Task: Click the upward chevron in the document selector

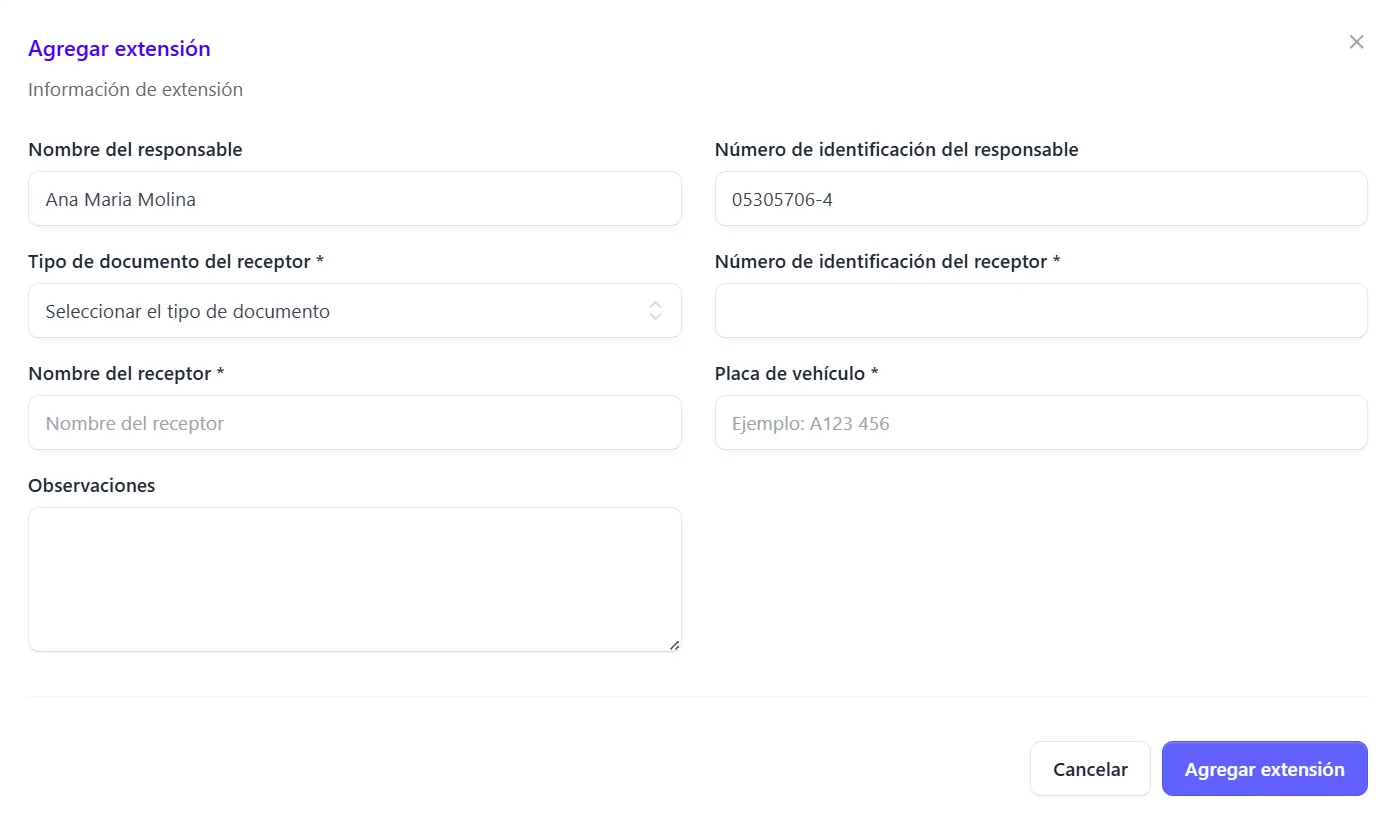Action: pyautogui.click(x=655, y=306)
